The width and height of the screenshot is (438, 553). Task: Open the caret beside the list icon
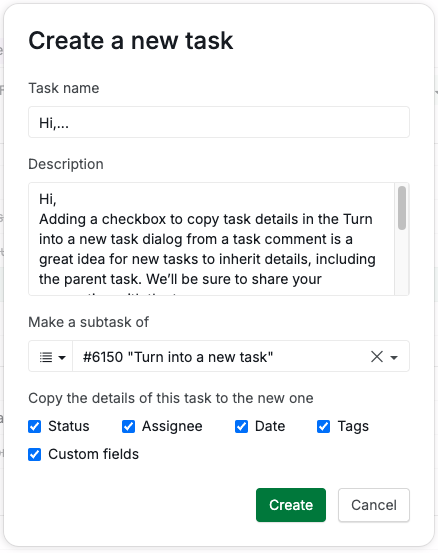(x=62, y=358)
